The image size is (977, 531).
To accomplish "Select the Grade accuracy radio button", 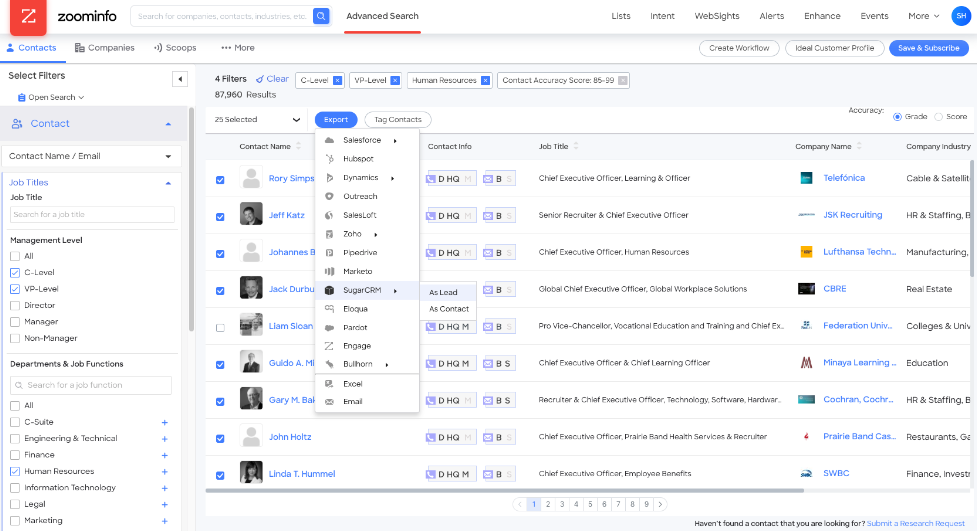I will point(897,117).
